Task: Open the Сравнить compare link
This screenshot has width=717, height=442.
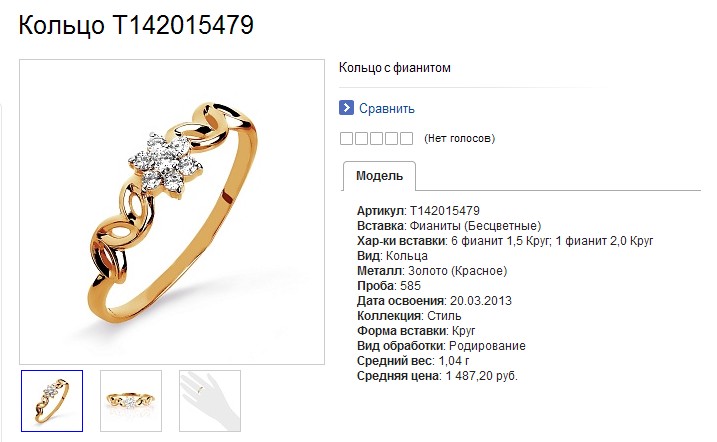Action: pyautogui.click(x=386, y=108)
